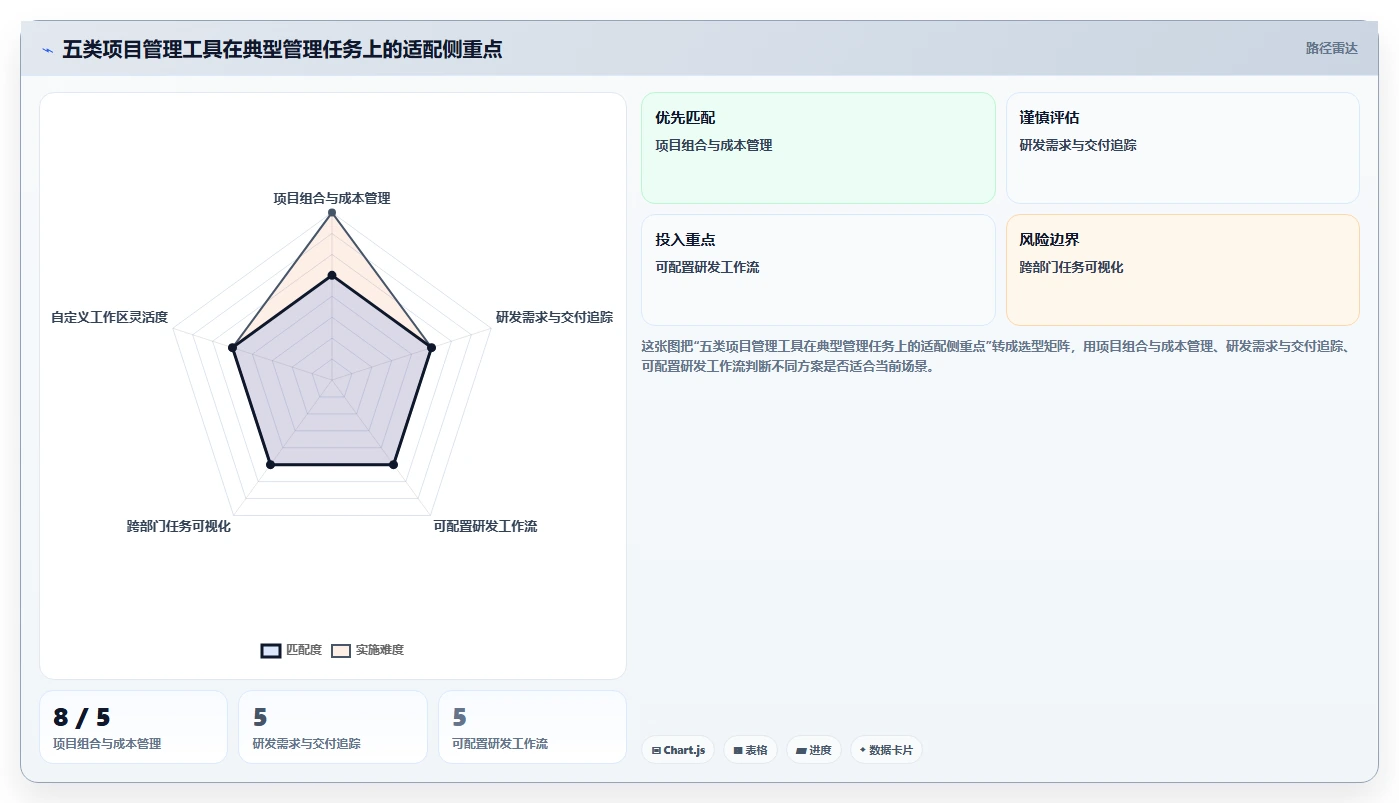The height and width of the screenshot is (803, 1399).
Task: Click the data point on 可配置研发工作流 axis
Action: tap(393, 464)
